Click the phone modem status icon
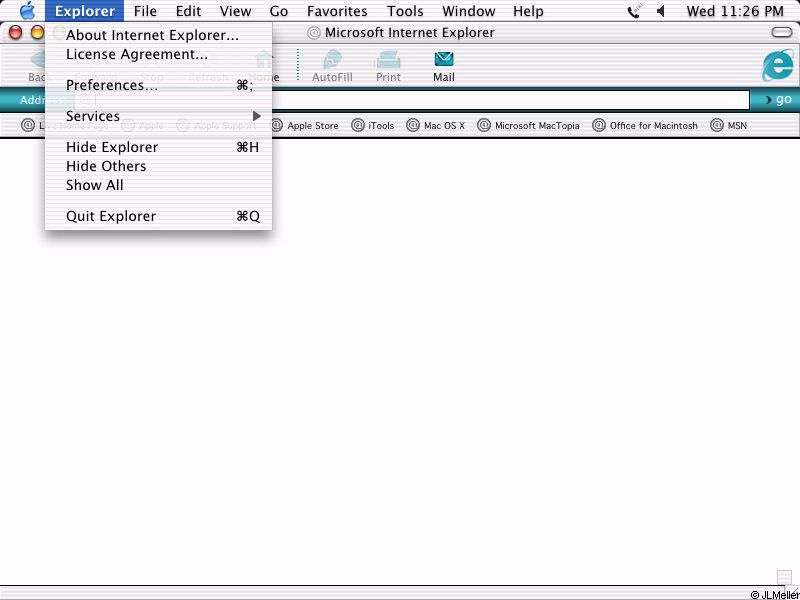Image resolution: width=800 pixels, height=600 pixels. coord(634,11)
